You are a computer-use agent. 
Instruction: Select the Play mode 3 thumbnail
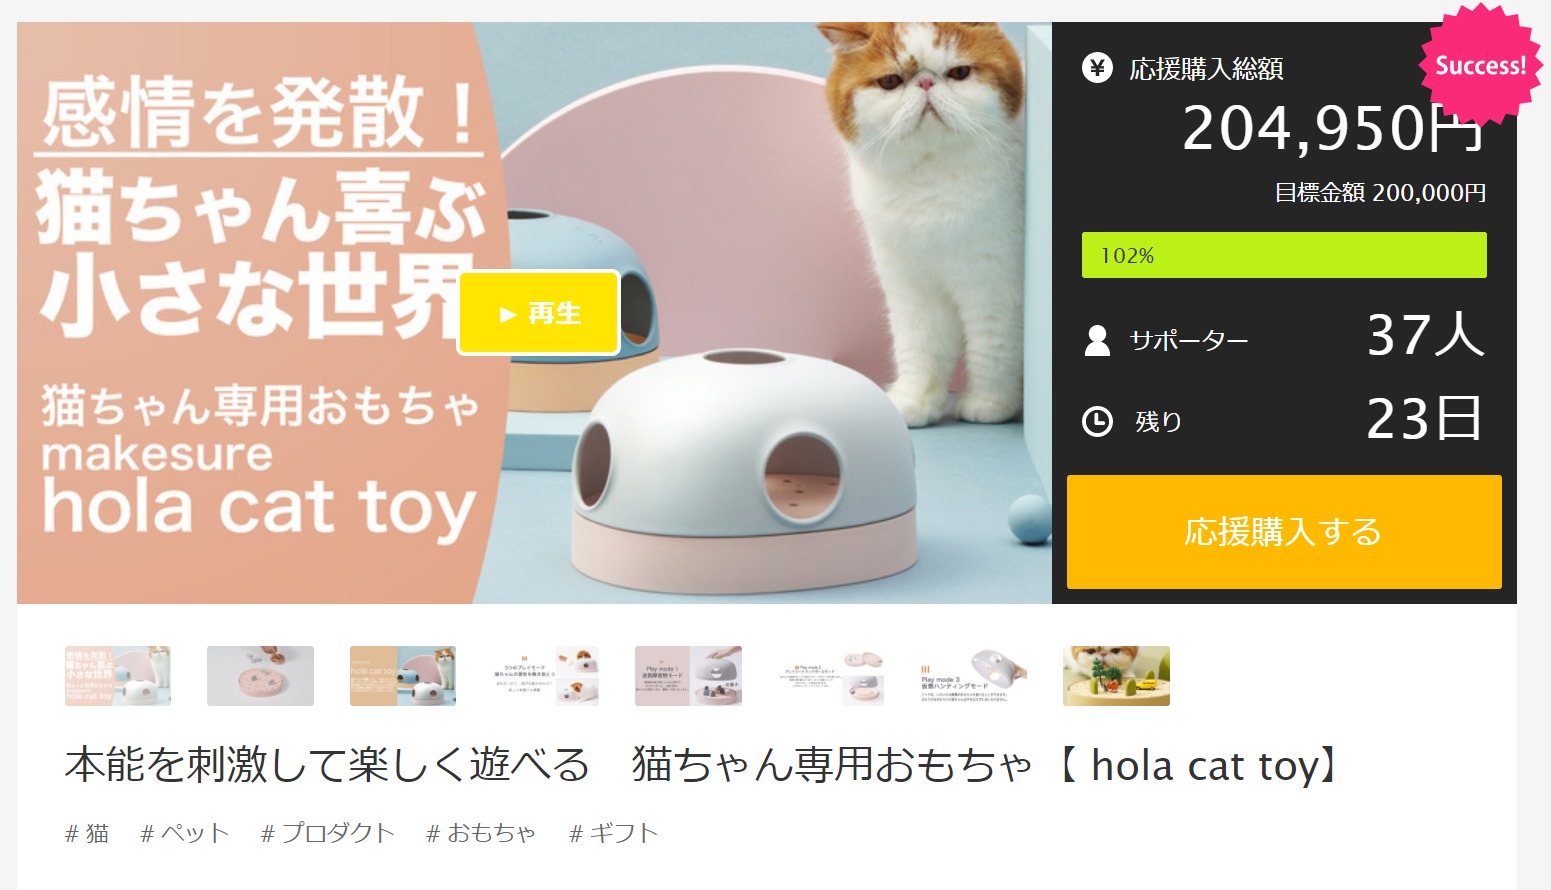tap(973, 676)
